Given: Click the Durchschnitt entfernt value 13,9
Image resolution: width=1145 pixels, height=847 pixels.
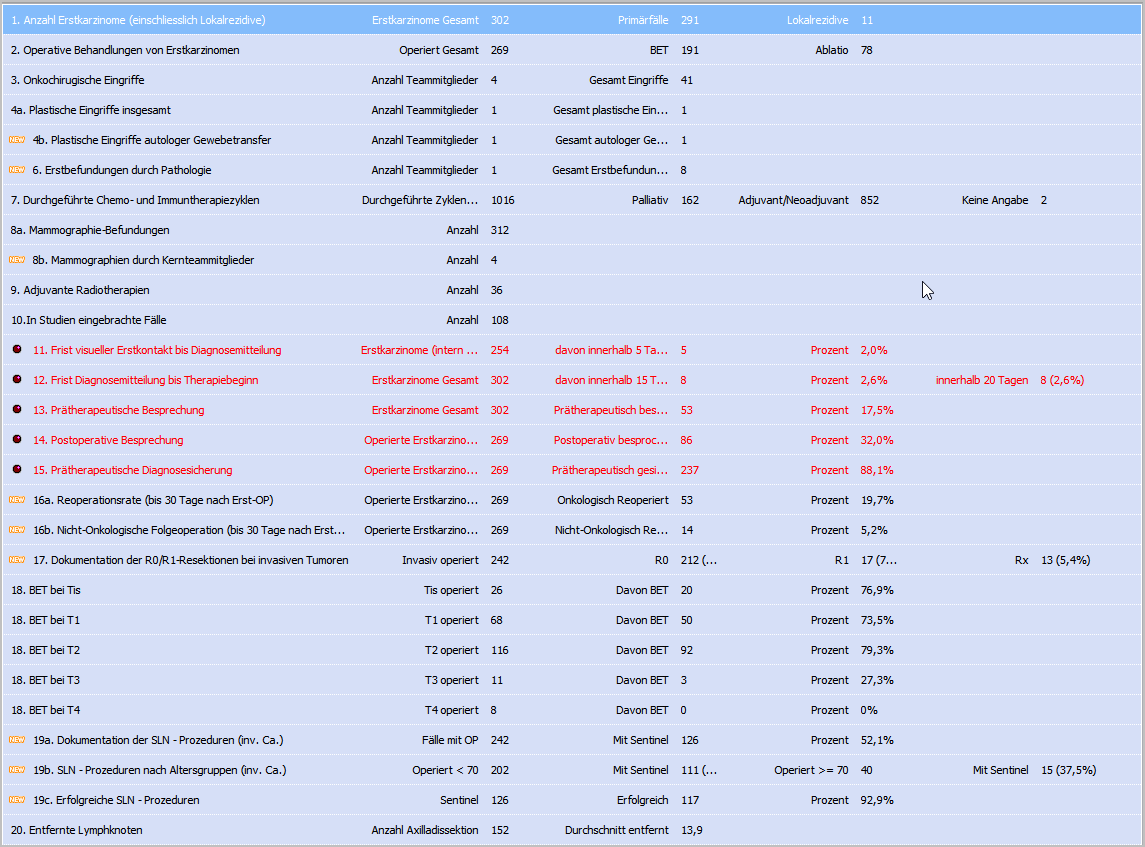Looking at the screenshot, I should tap(692, 829).
